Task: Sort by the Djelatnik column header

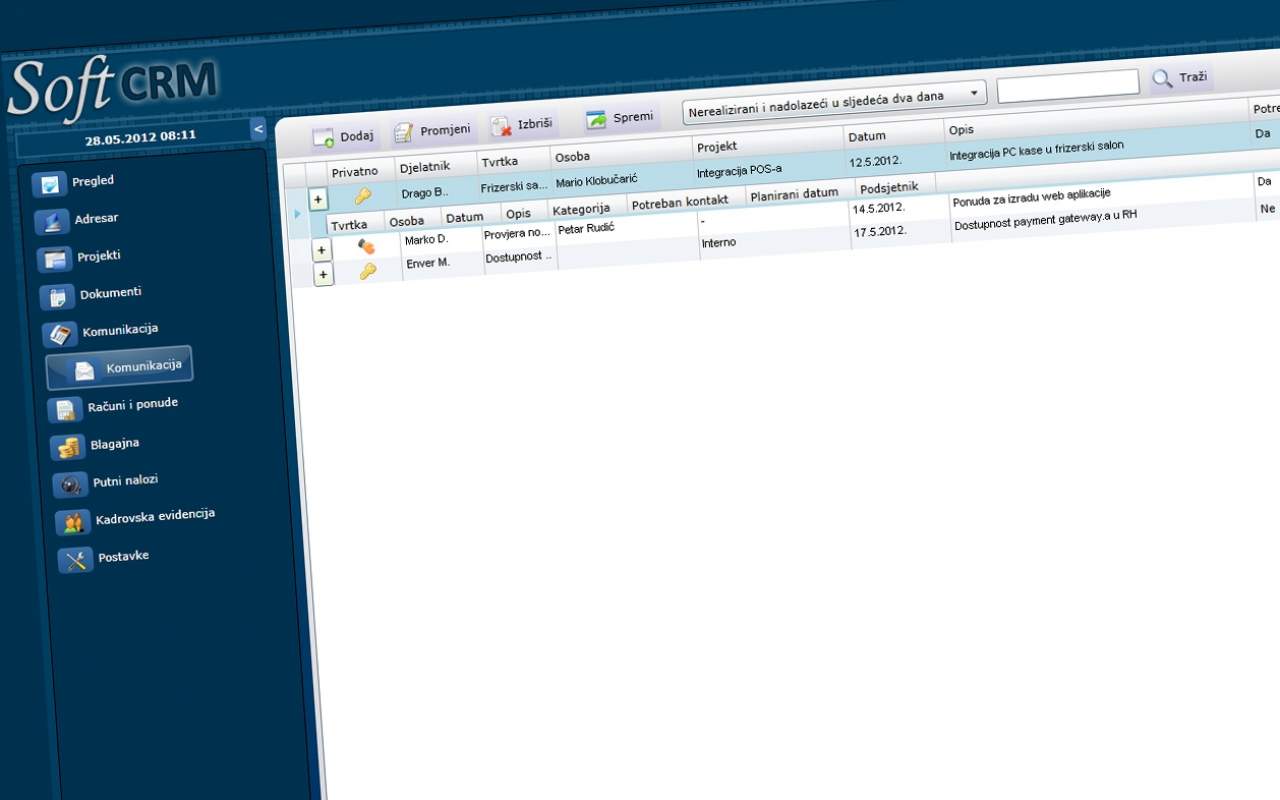Action: coord(424,166)
